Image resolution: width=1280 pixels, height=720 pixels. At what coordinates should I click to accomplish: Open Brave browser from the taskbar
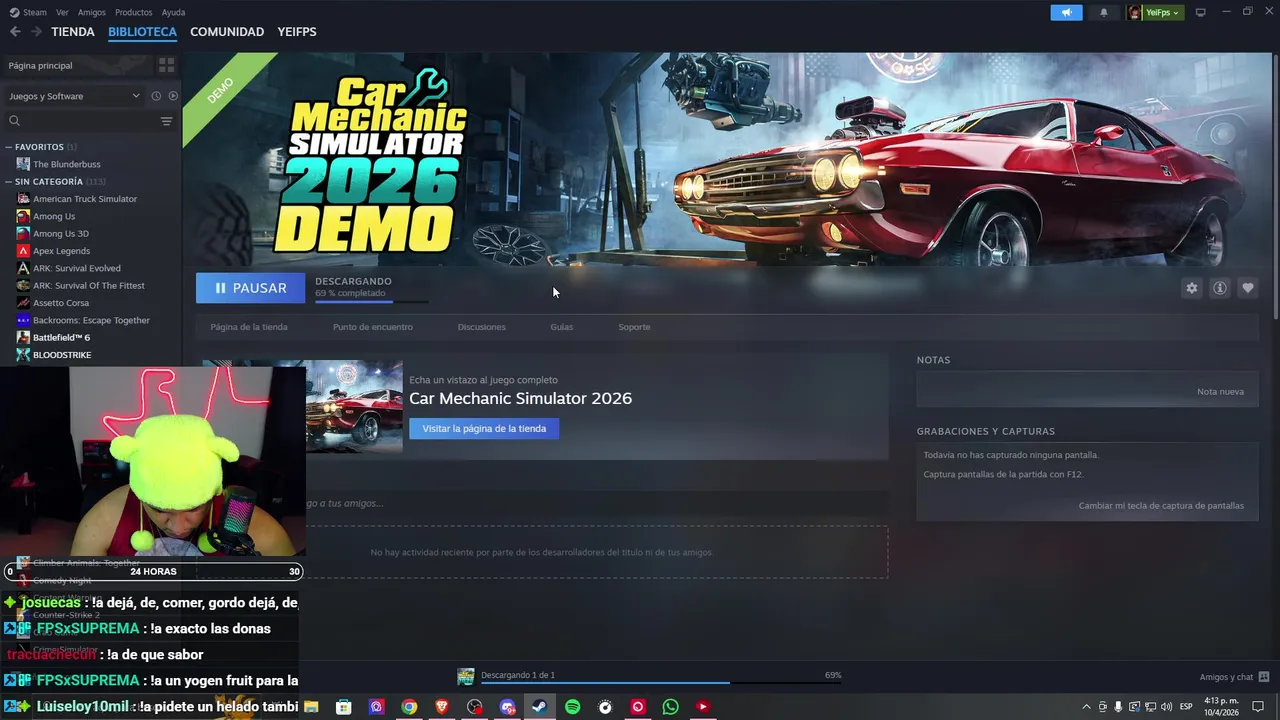[x=442, y=707]
